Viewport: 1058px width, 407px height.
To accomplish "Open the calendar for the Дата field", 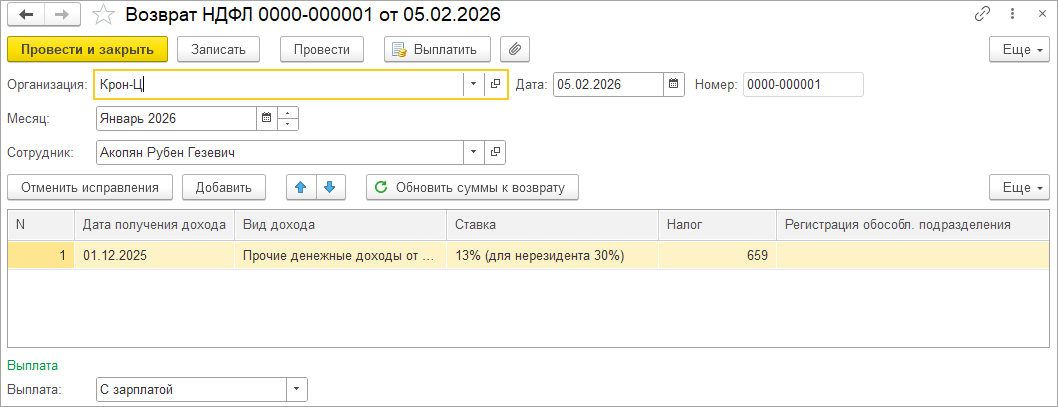I will [x=674, y=85].
